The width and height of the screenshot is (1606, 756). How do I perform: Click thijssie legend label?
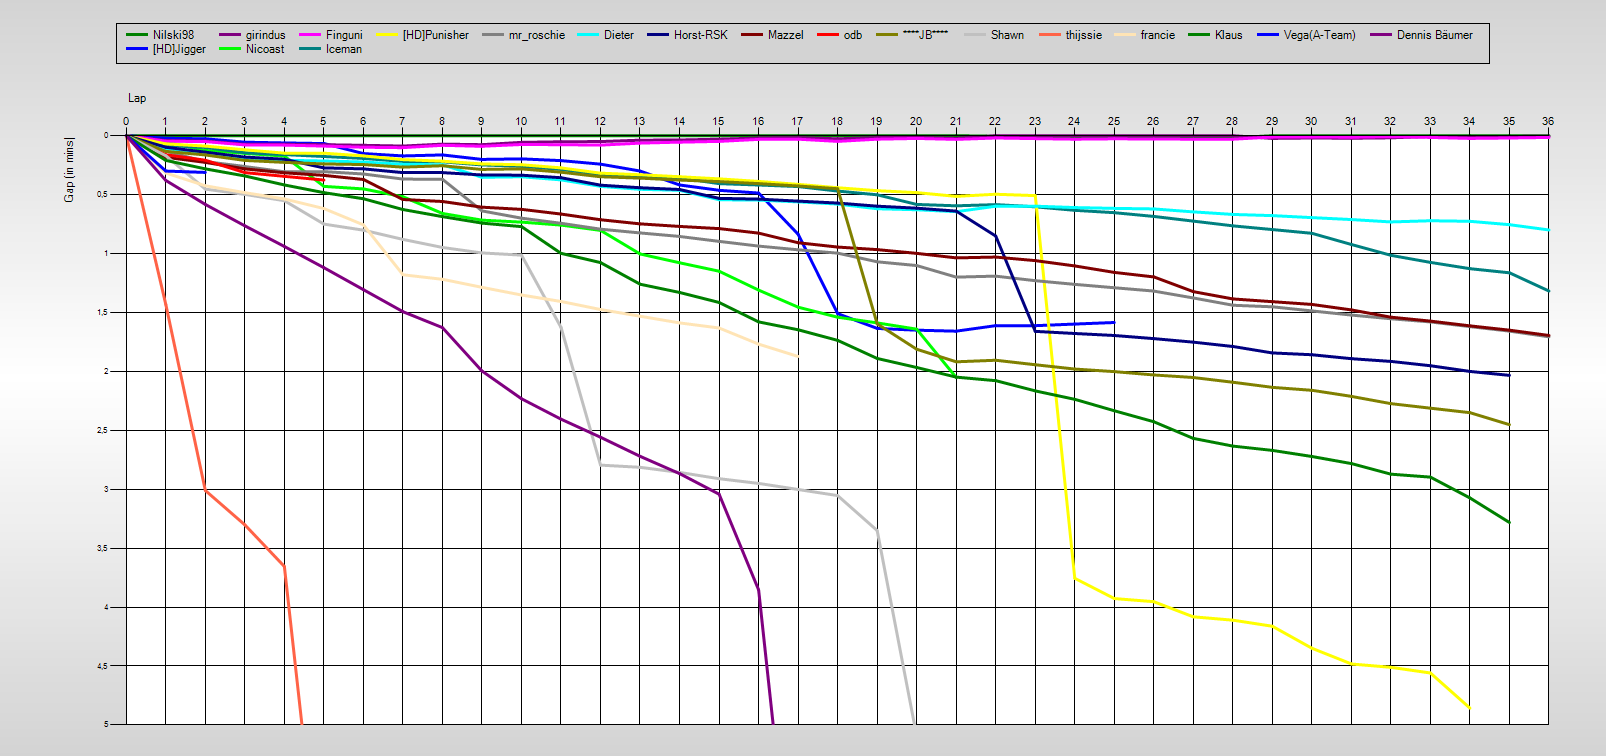point(1083,35)
